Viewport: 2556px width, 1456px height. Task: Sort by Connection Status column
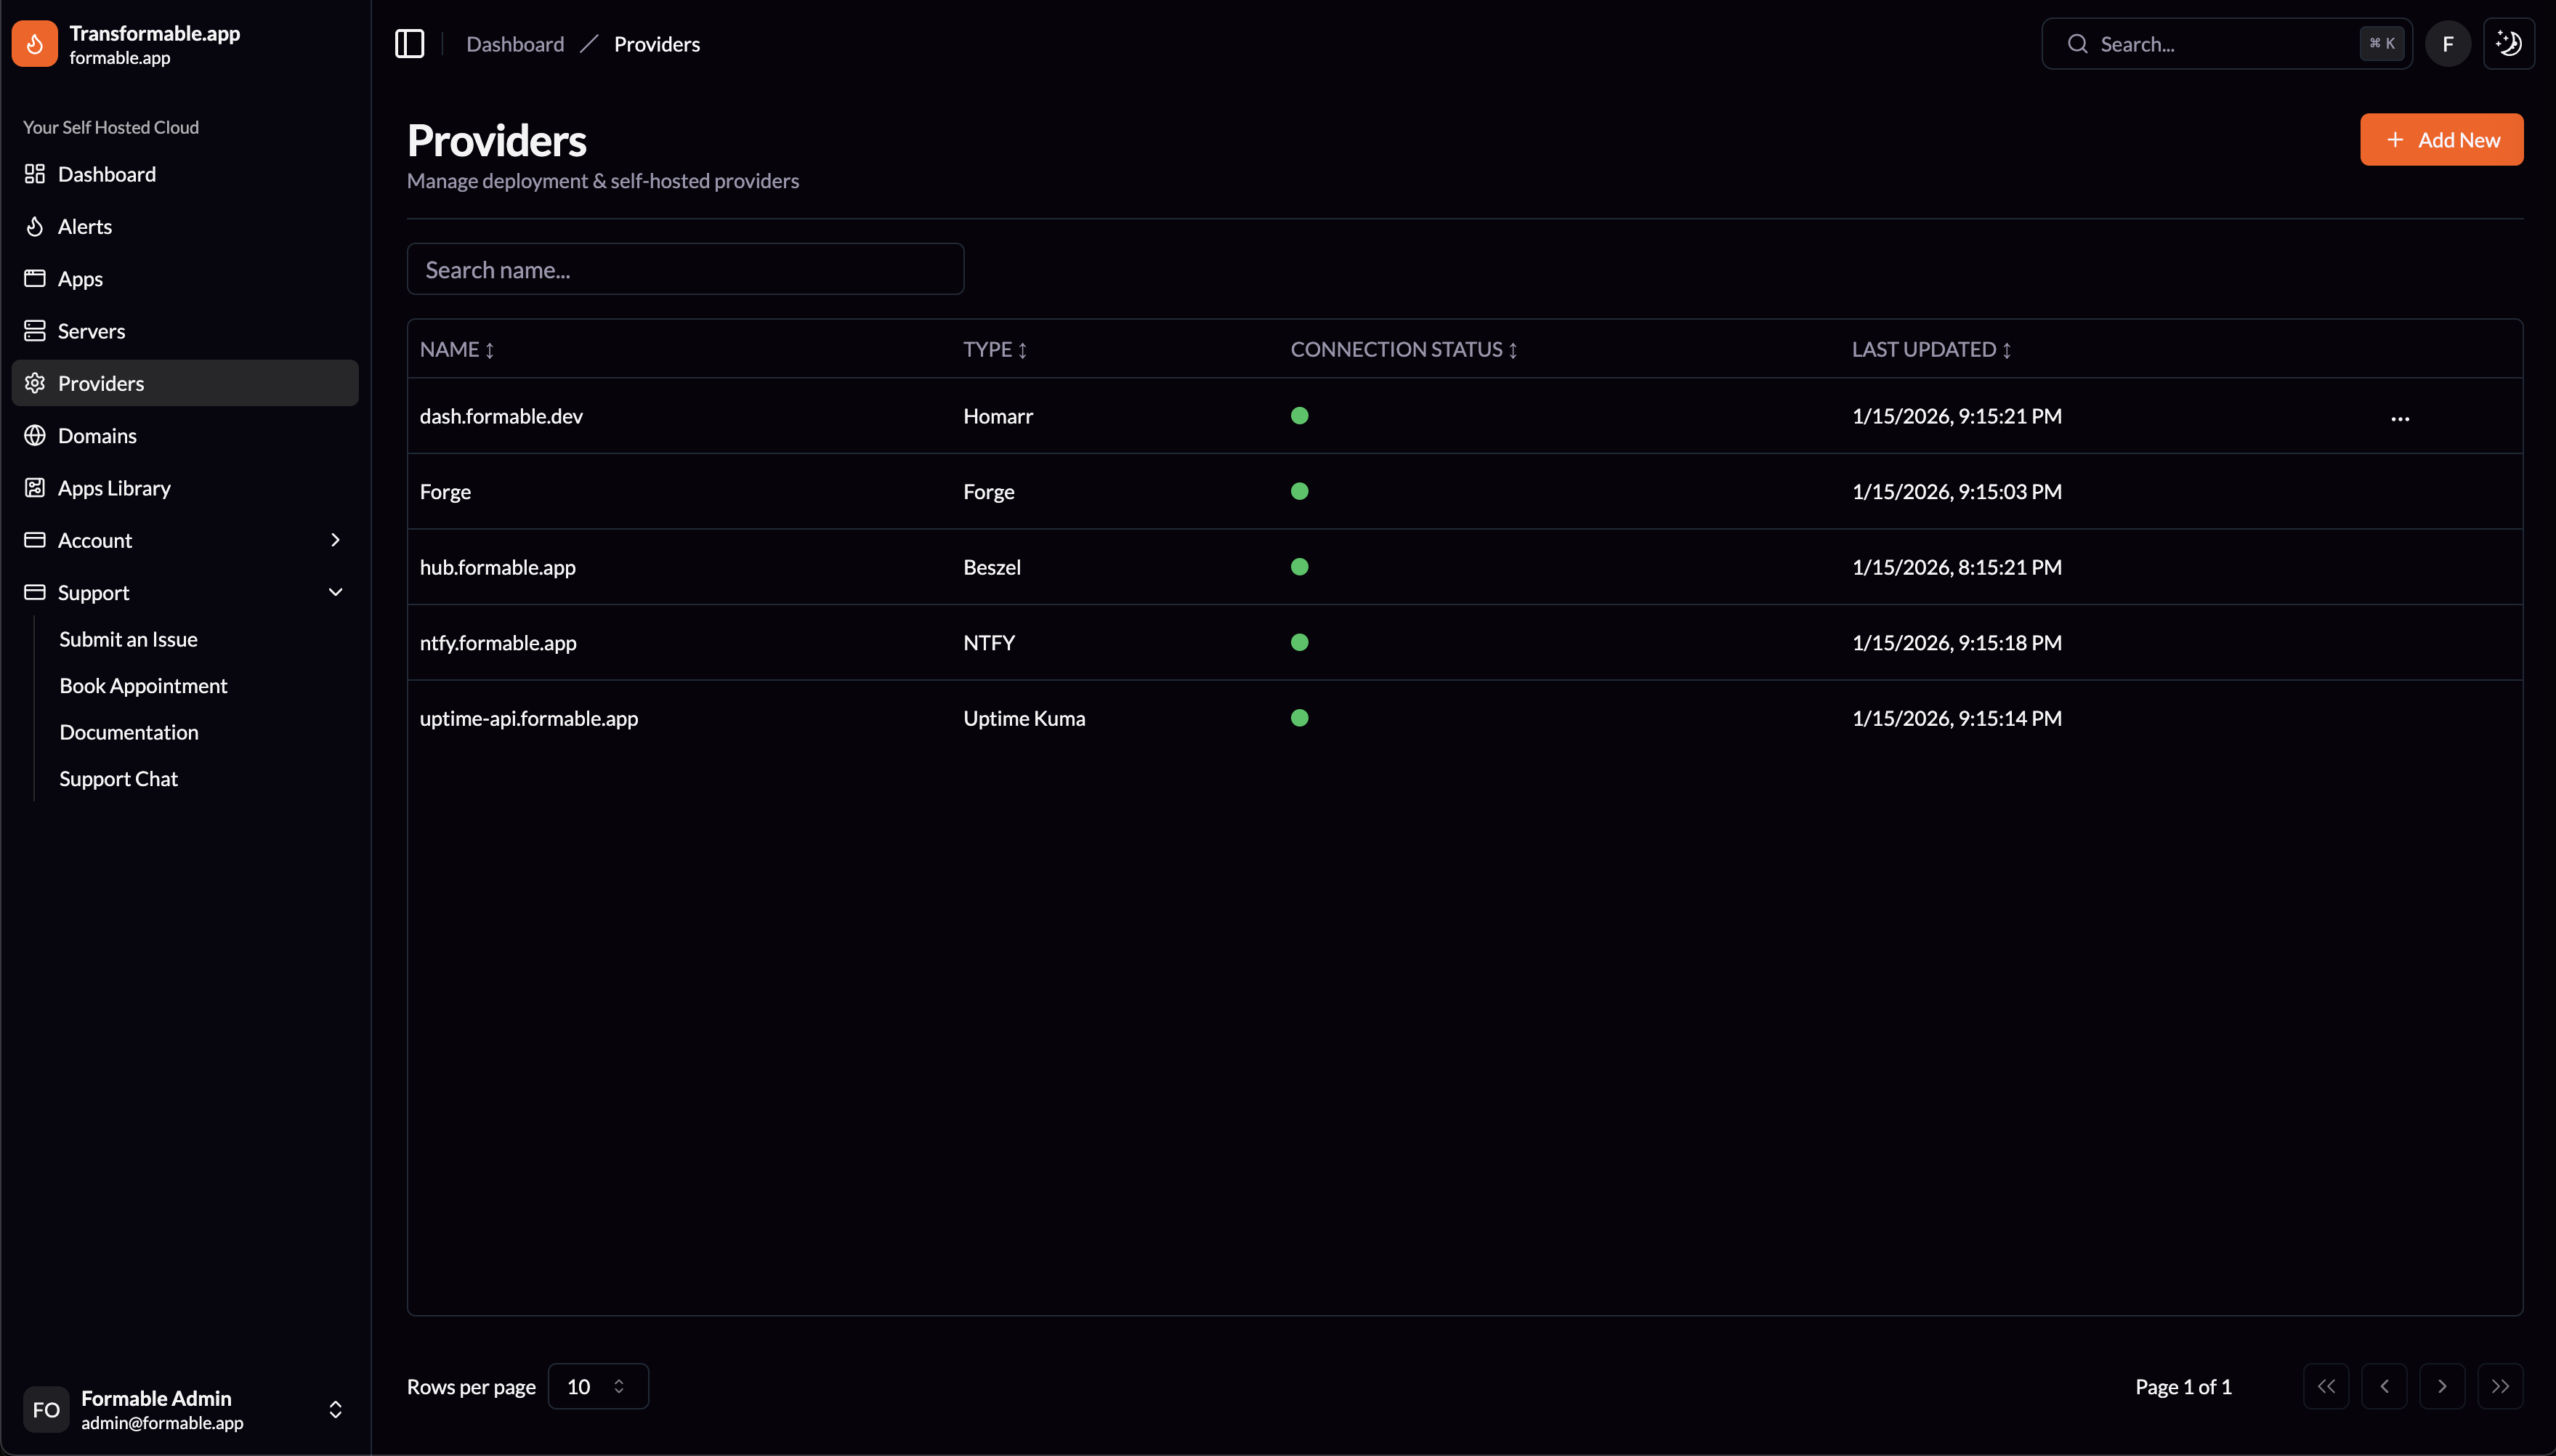[x=1404, y=350]
